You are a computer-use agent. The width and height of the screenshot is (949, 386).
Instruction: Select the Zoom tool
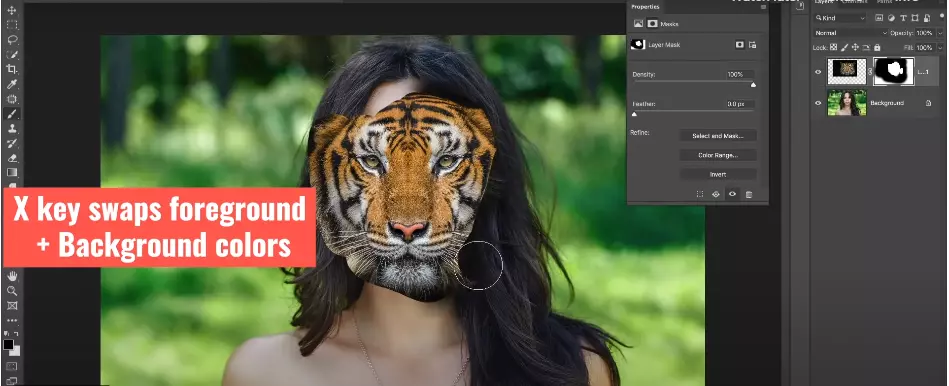11,290
